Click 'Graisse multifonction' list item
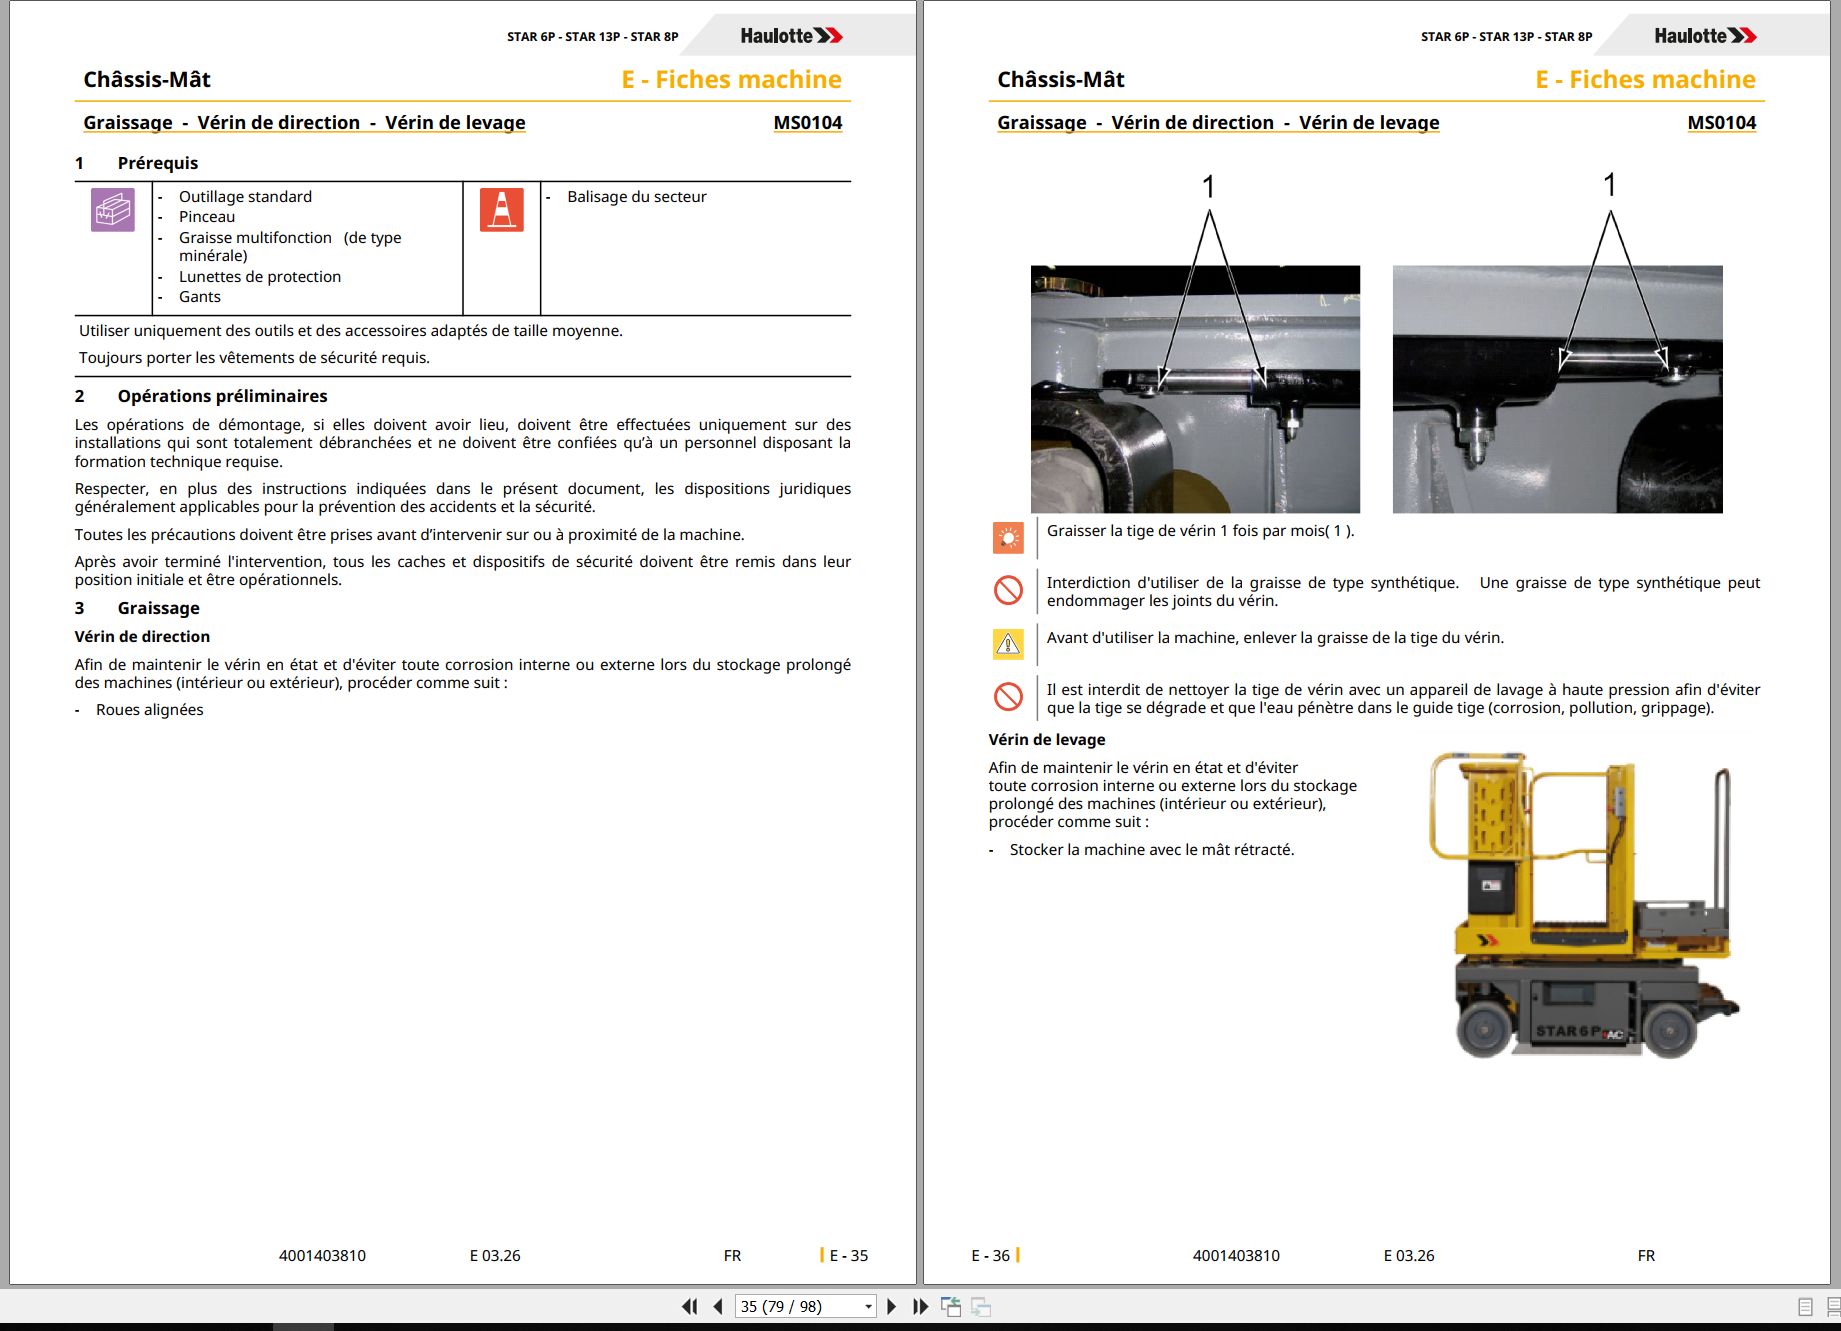 click(290, 246)
